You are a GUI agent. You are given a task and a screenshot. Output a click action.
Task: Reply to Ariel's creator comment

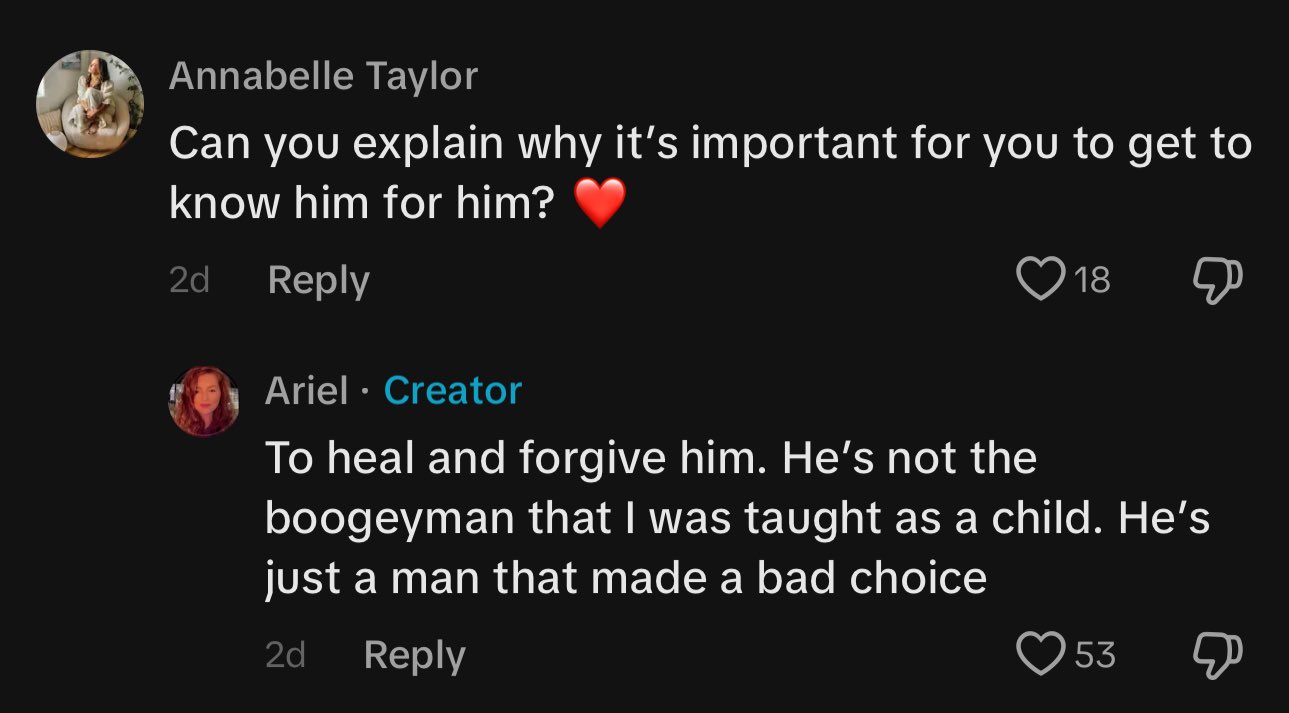coord(414,656)
